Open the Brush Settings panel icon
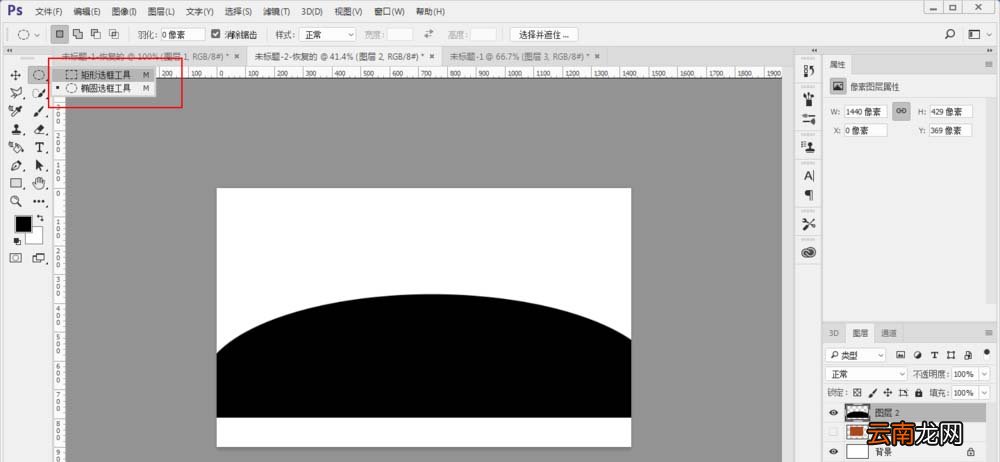The image size is (1000, 462). tap(809, 118)
